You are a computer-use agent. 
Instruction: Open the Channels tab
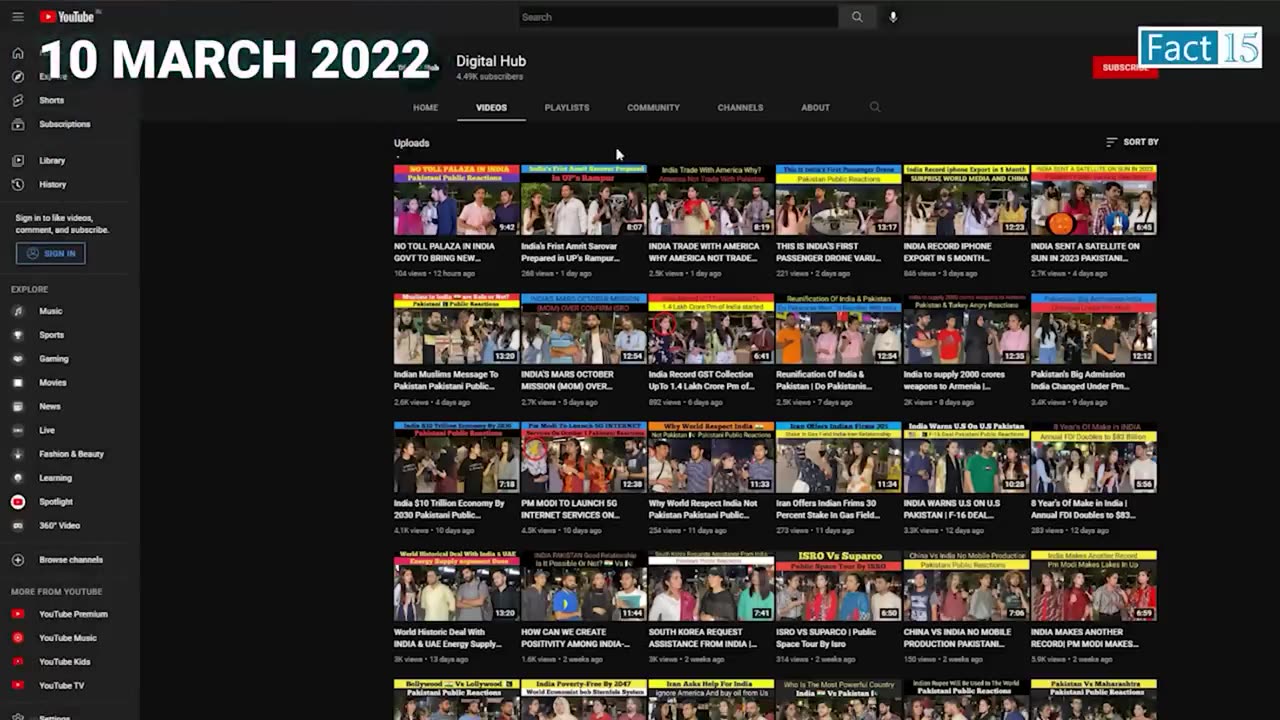coord(740,107)
